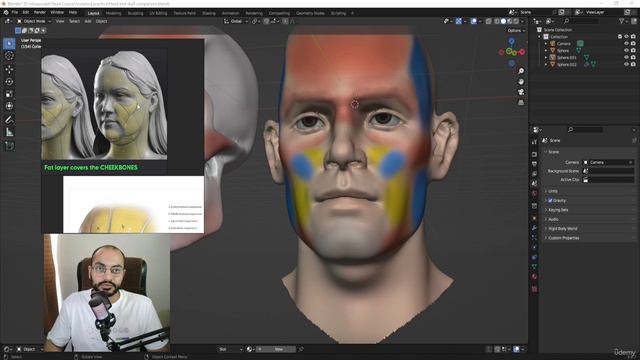Select the Add Cube tool
This screenshot has height=360, width=640.
click(9, 146)
